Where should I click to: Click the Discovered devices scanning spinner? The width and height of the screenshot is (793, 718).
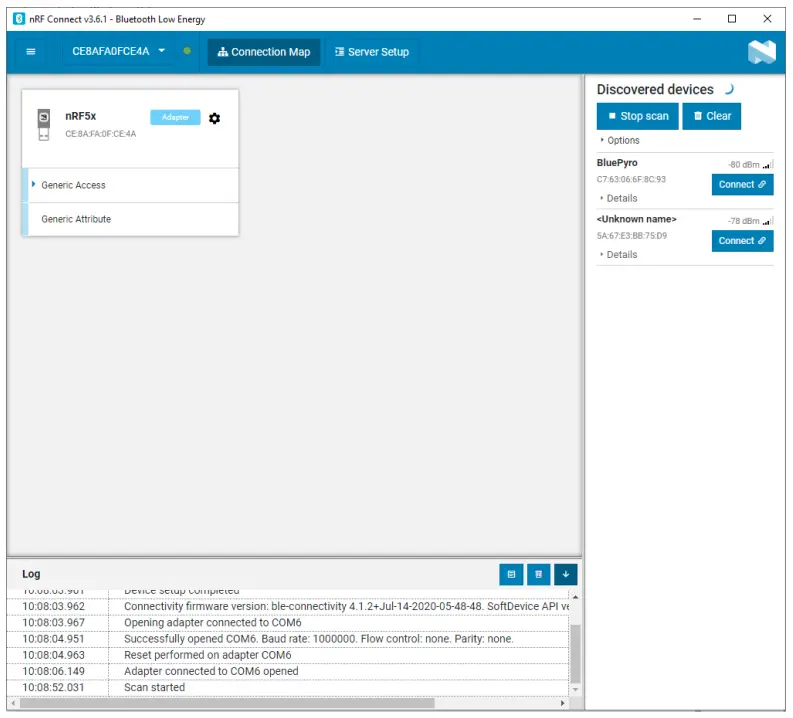(x=729, y=89)
